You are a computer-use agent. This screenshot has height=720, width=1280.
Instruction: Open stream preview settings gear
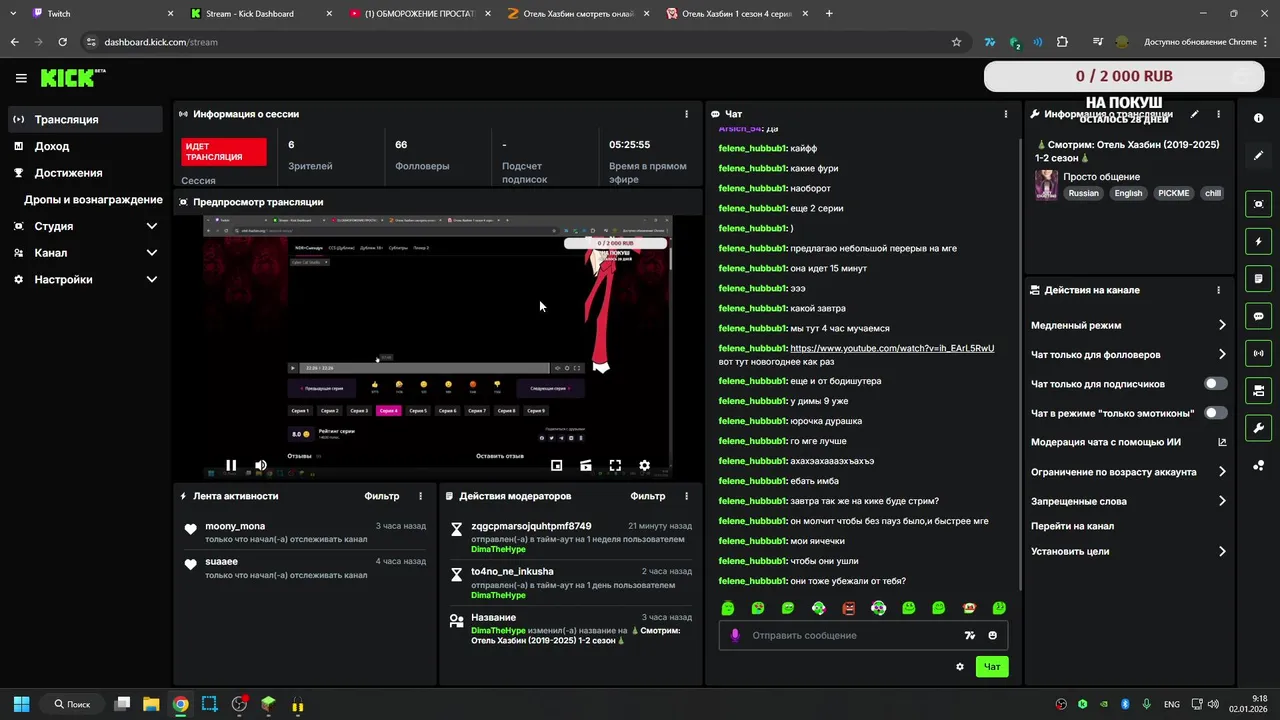click(644, 465)
